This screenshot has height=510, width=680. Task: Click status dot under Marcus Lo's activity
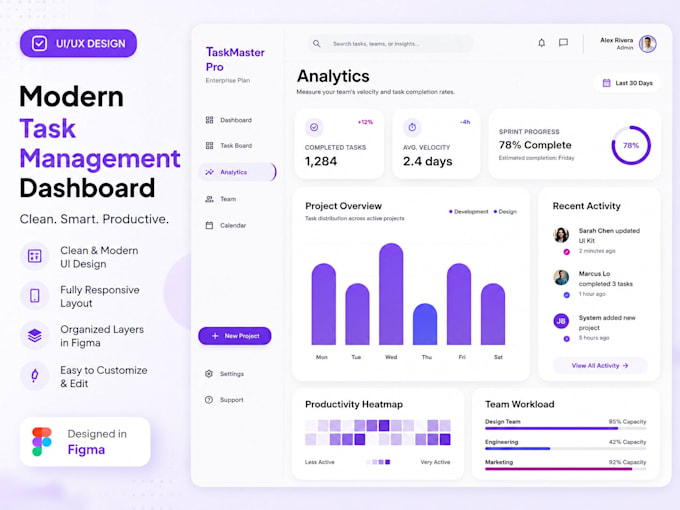tap(566, 295)
